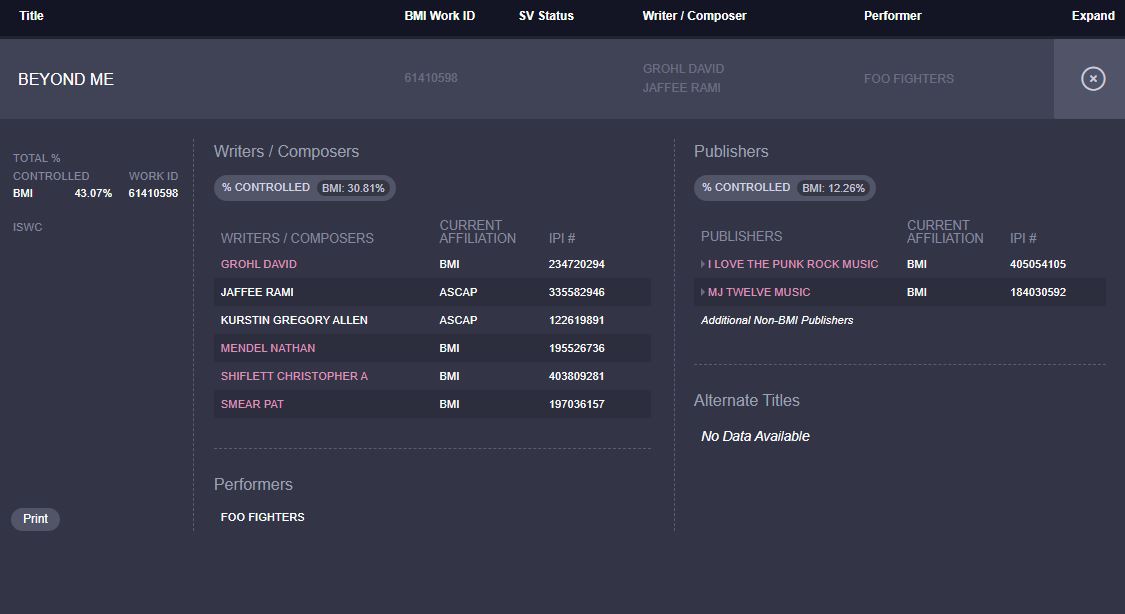1125x614 pixels.
Task: Click GROHL DAVID in the header row
Action: pyautogui.click(x=683, y=68)
